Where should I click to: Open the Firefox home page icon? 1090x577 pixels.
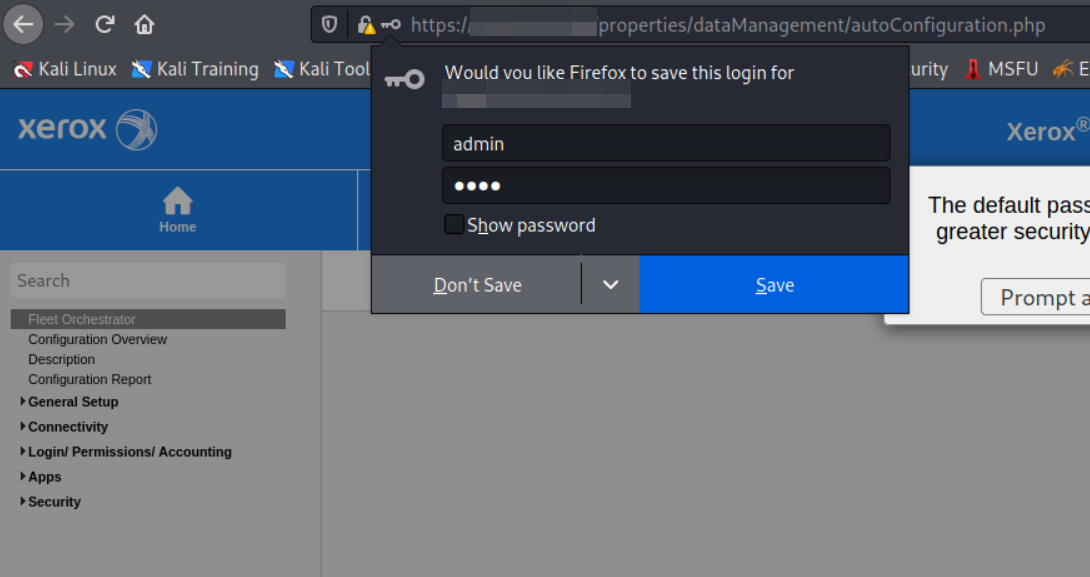point(145,25)
